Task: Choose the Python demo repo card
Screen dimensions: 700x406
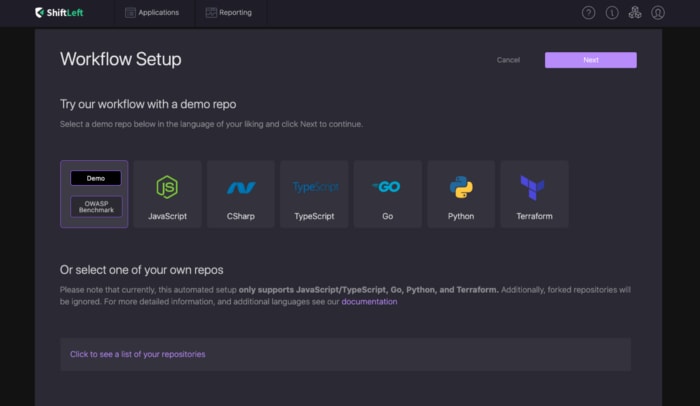Action: [x=461, y=194]
